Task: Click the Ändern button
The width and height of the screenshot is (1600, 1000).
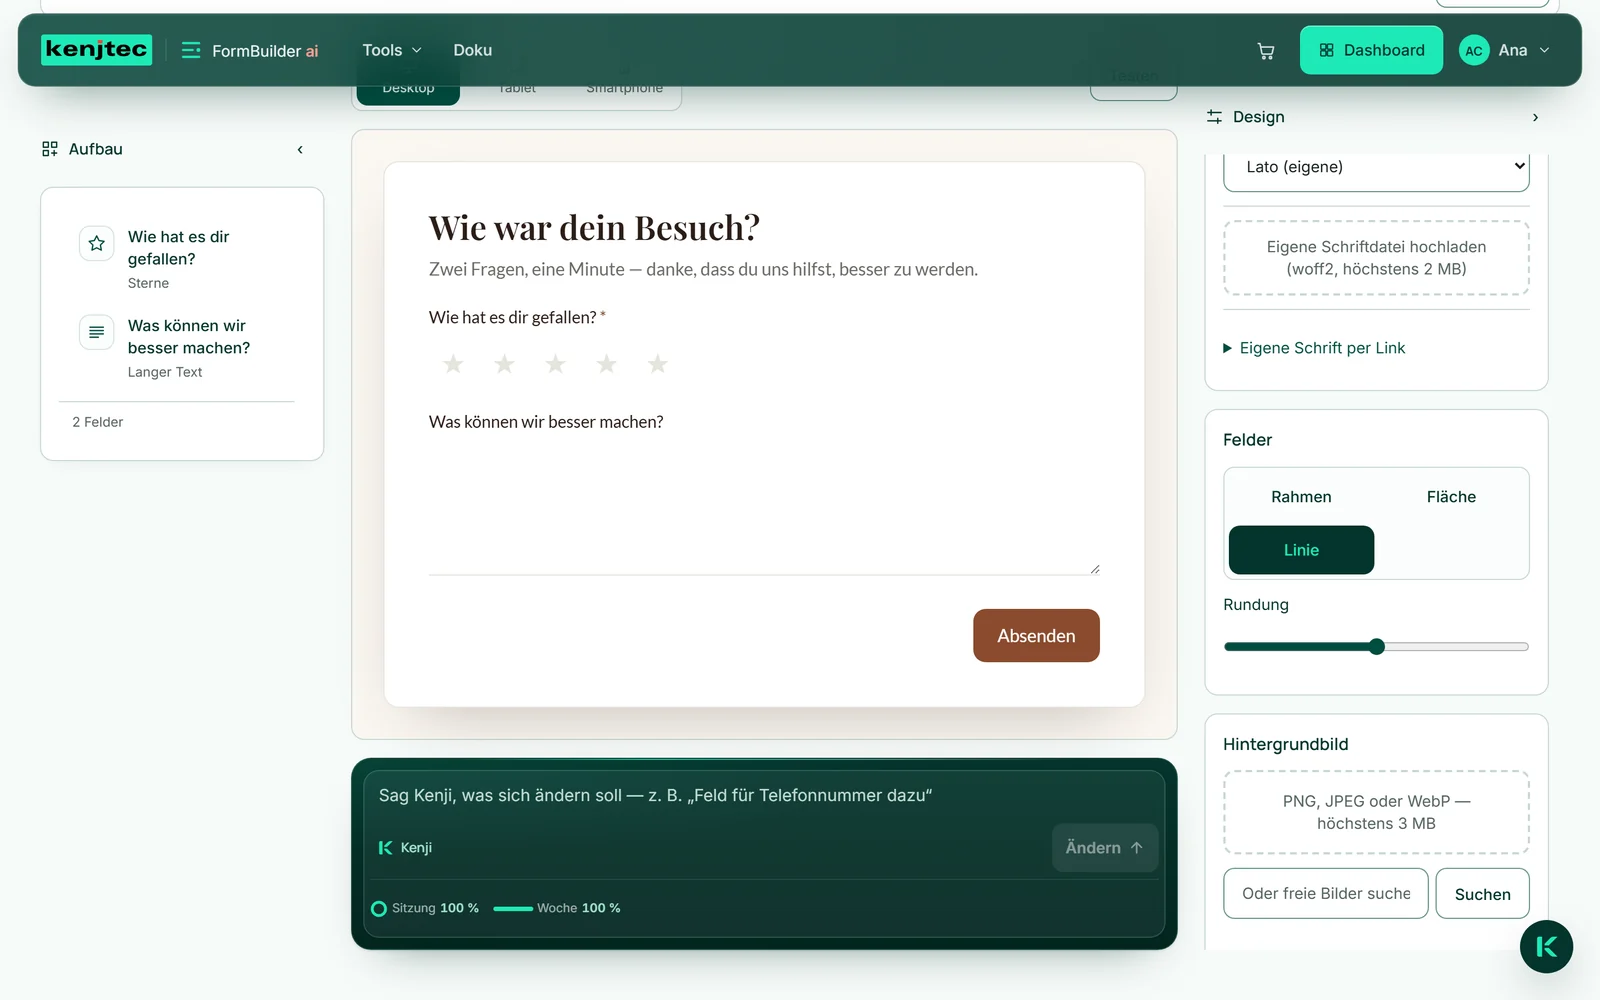Action: 1104,848
